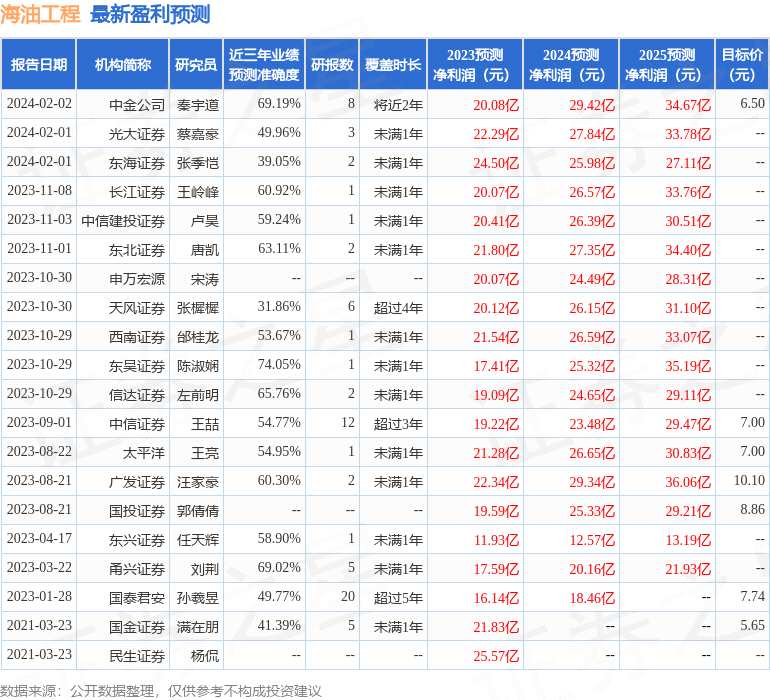Click researcher name 秦宇道
This screenshot has height=700, width=770.
(x=197, y=105)
